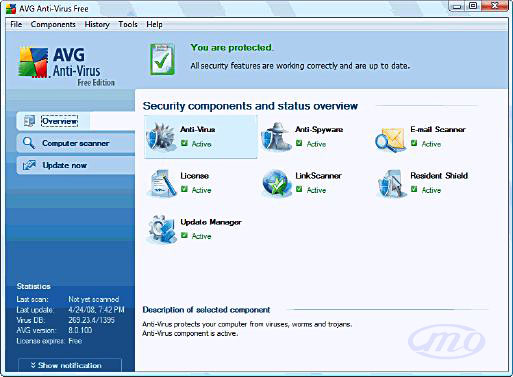Click the Statistics heading
This screenshot has height=377, width=513.
point(34,286)
